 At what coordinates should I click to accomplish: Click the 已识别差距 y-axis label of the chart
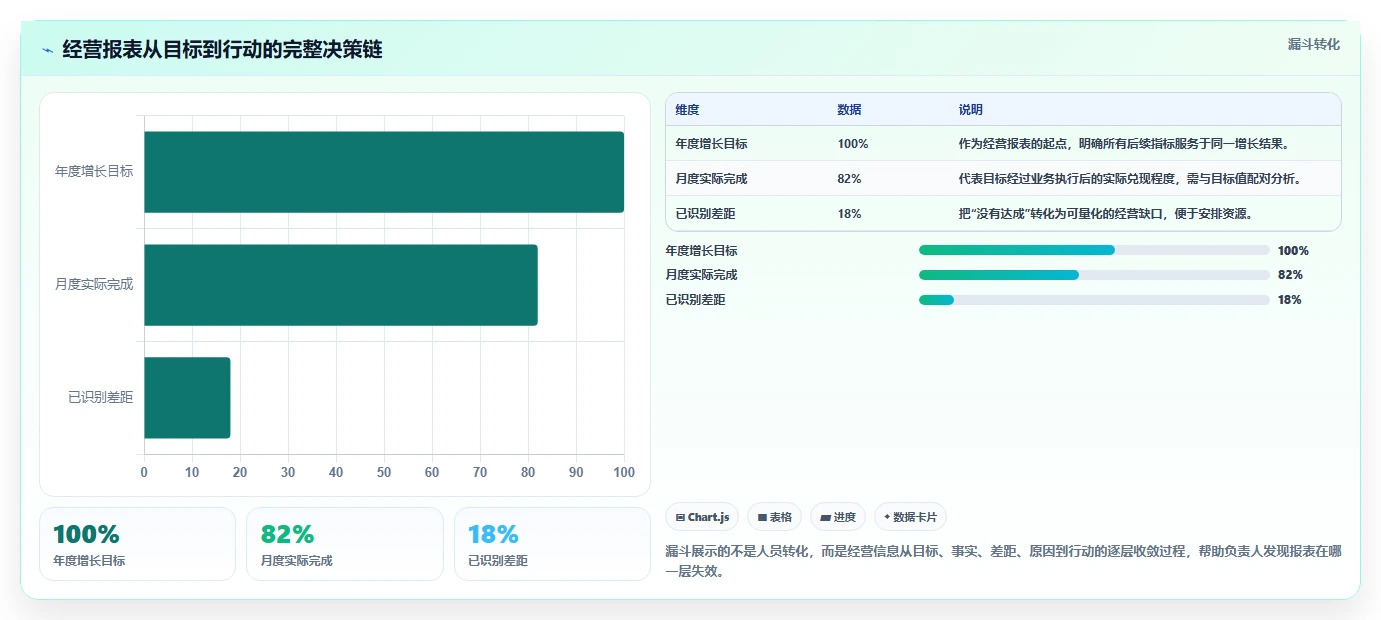coord(100,397)
